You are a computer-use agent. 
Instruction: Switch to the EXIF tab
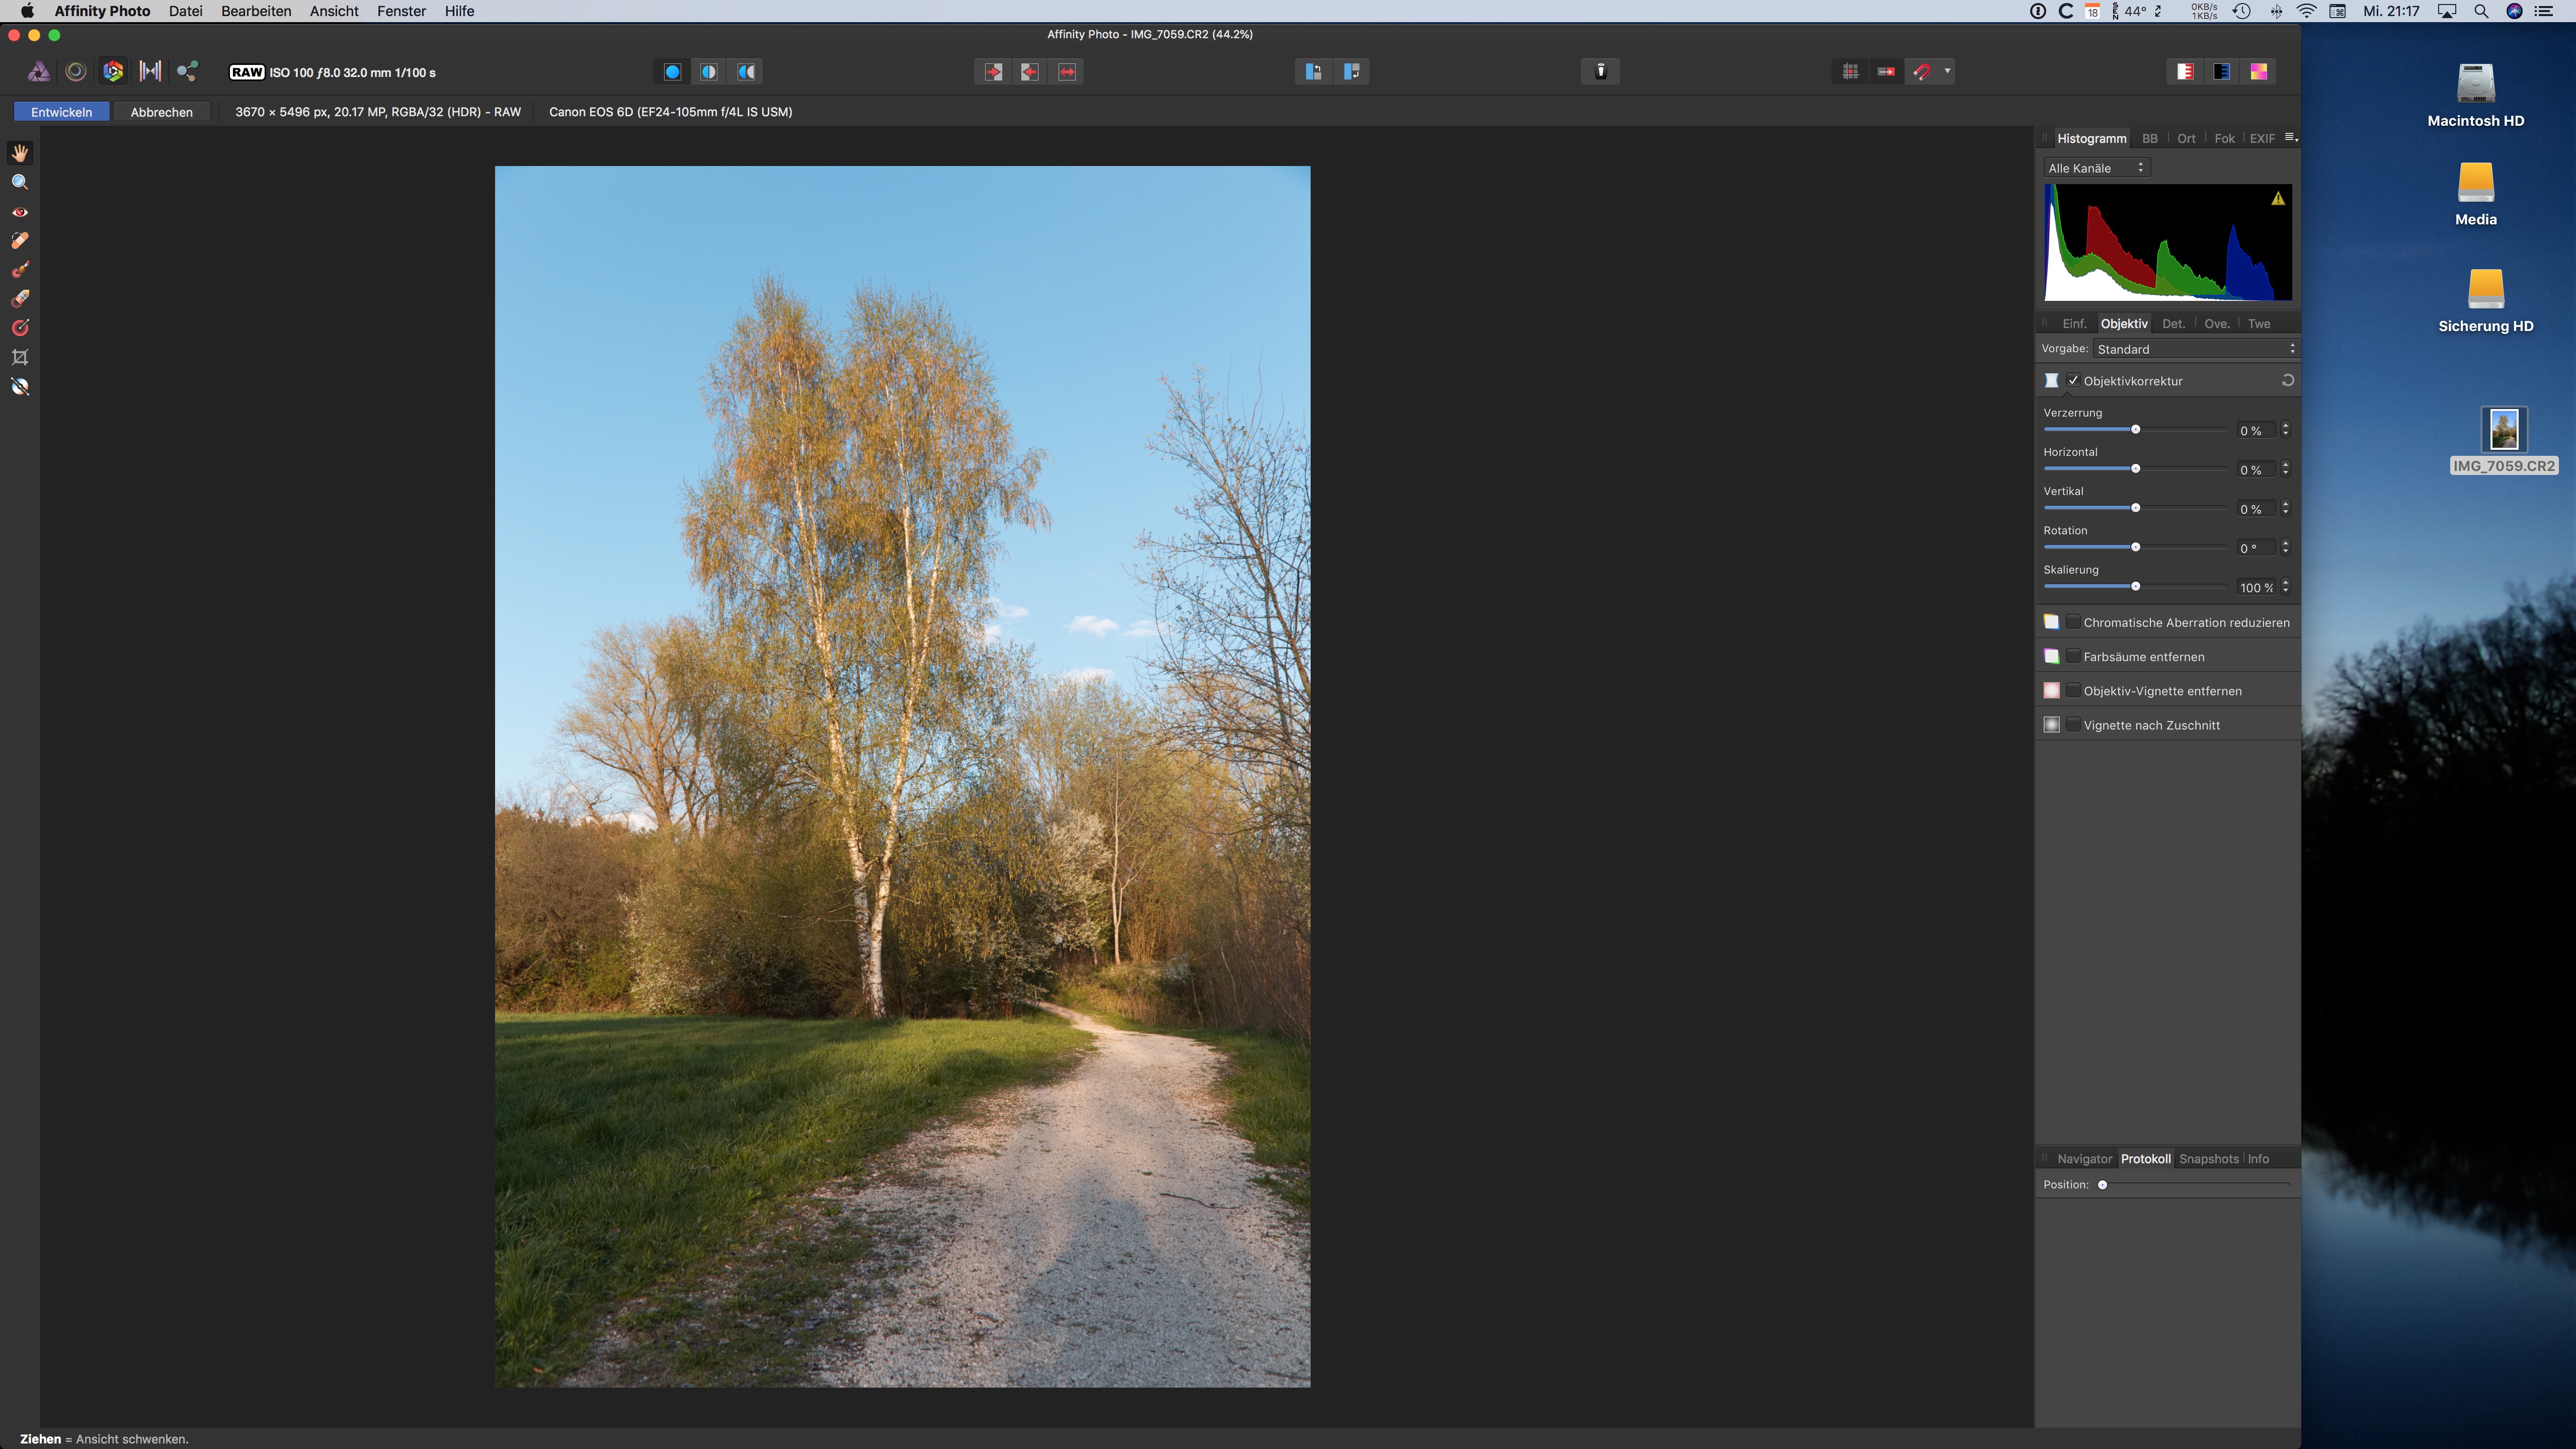coord(2262,138)
